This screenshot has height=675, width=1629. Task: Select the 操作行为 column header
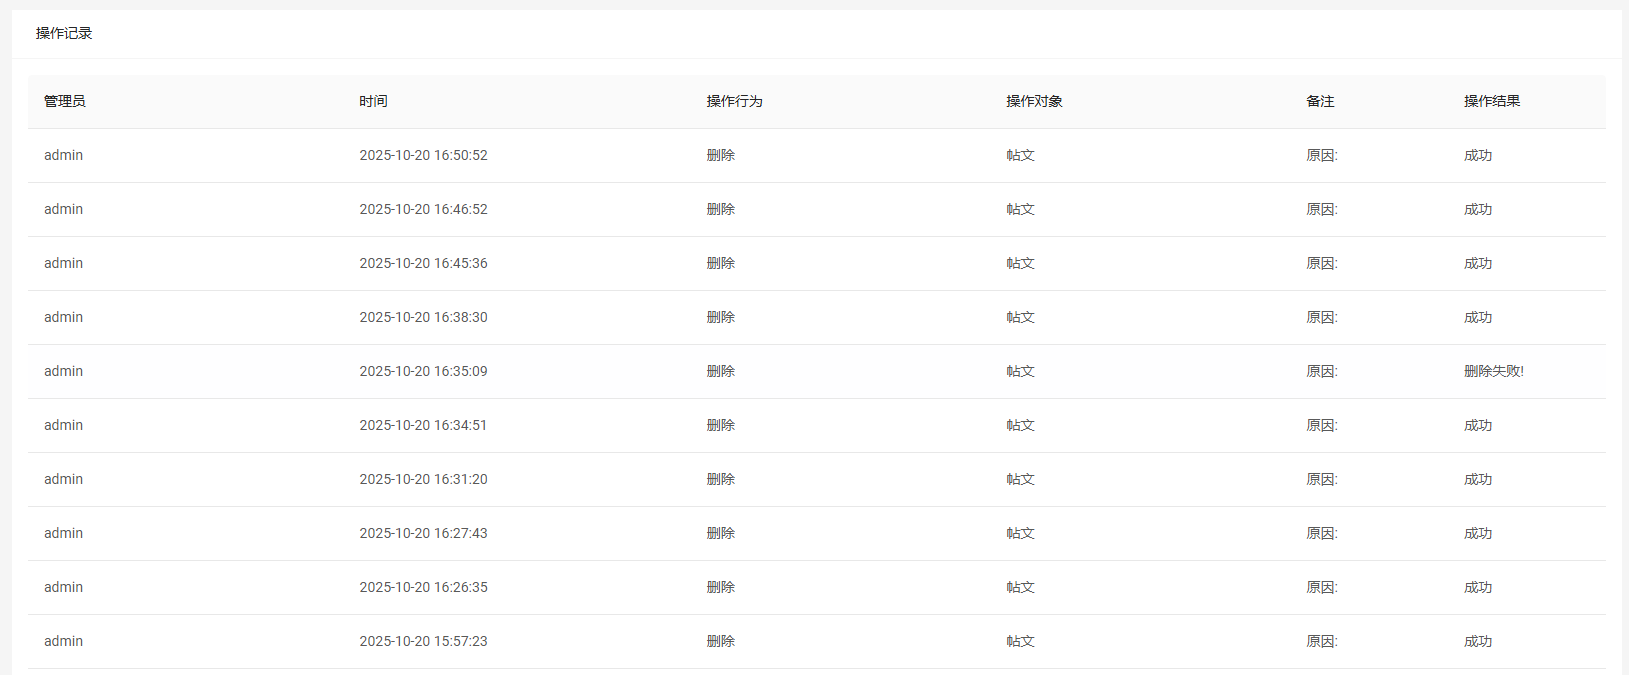(734, 101)
